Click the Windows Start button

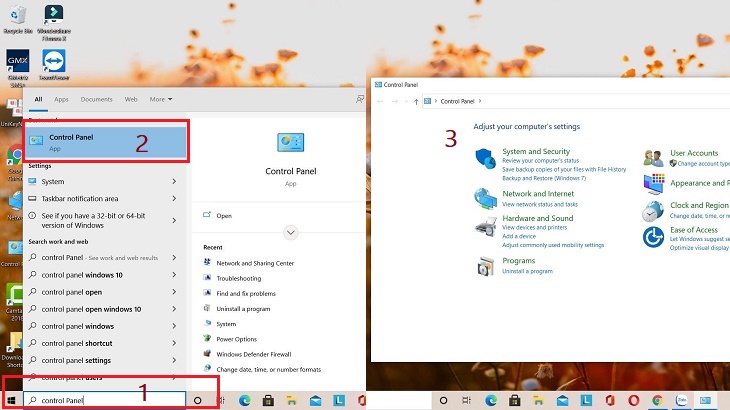point(12,400)
